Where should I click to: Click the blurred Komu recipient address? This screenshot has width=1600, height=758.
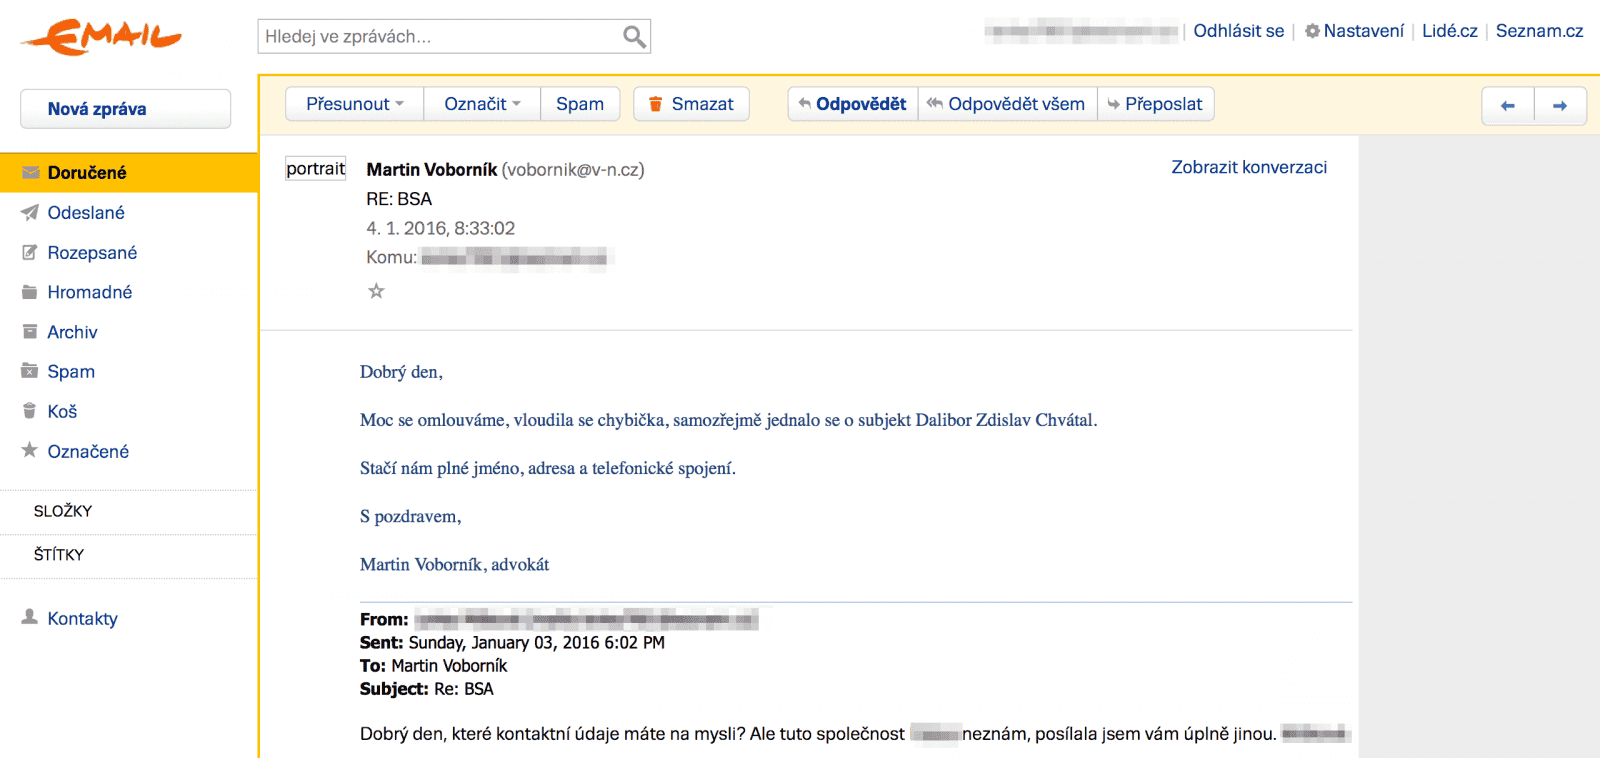[514, 258]
